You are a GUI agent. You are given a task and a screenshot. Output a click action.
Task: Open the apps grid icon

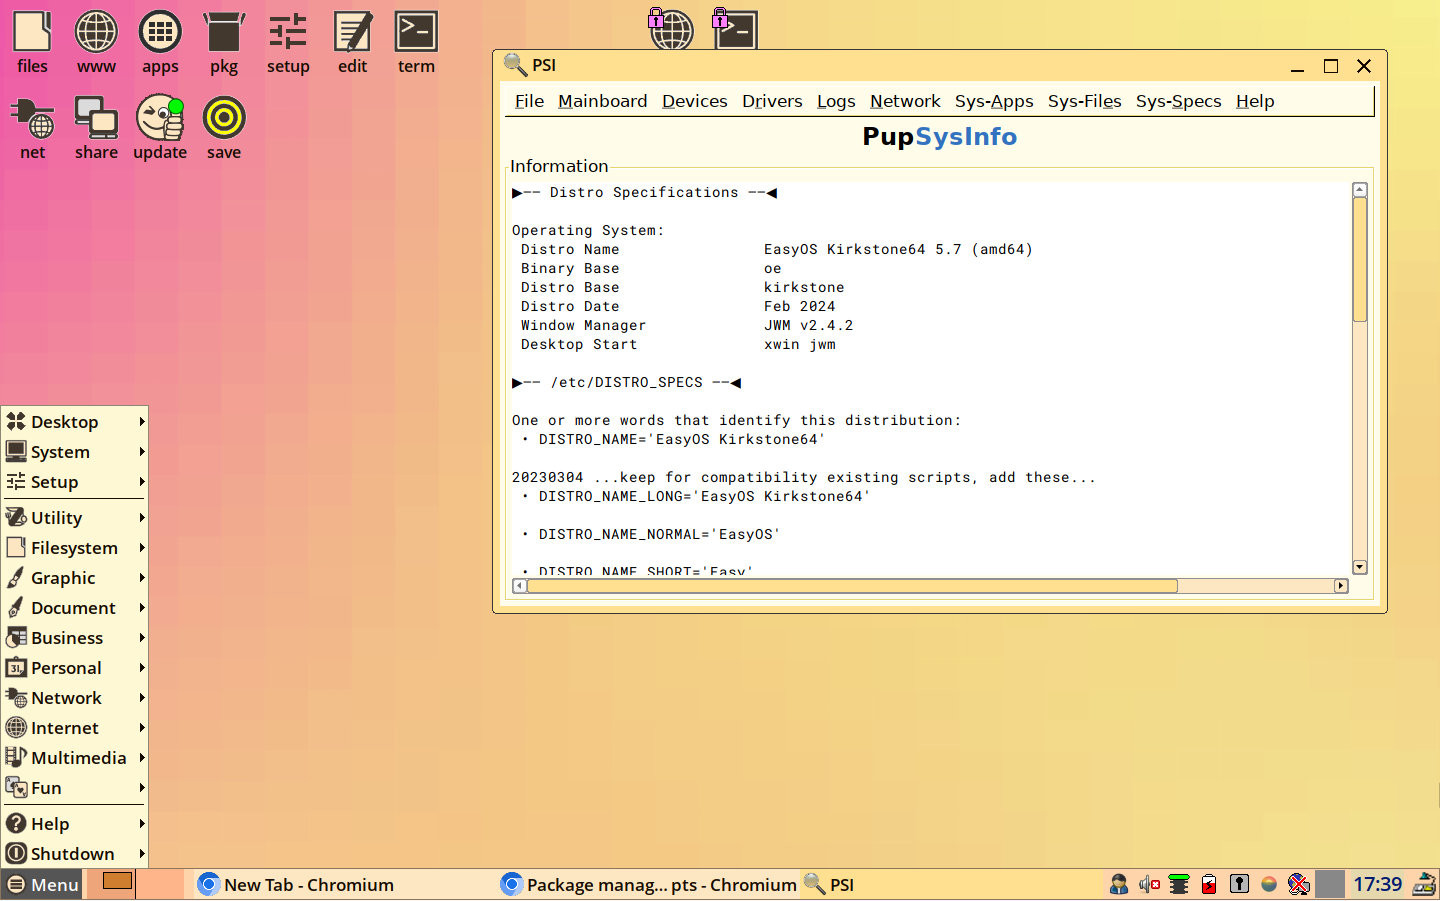tap(160, 42)
